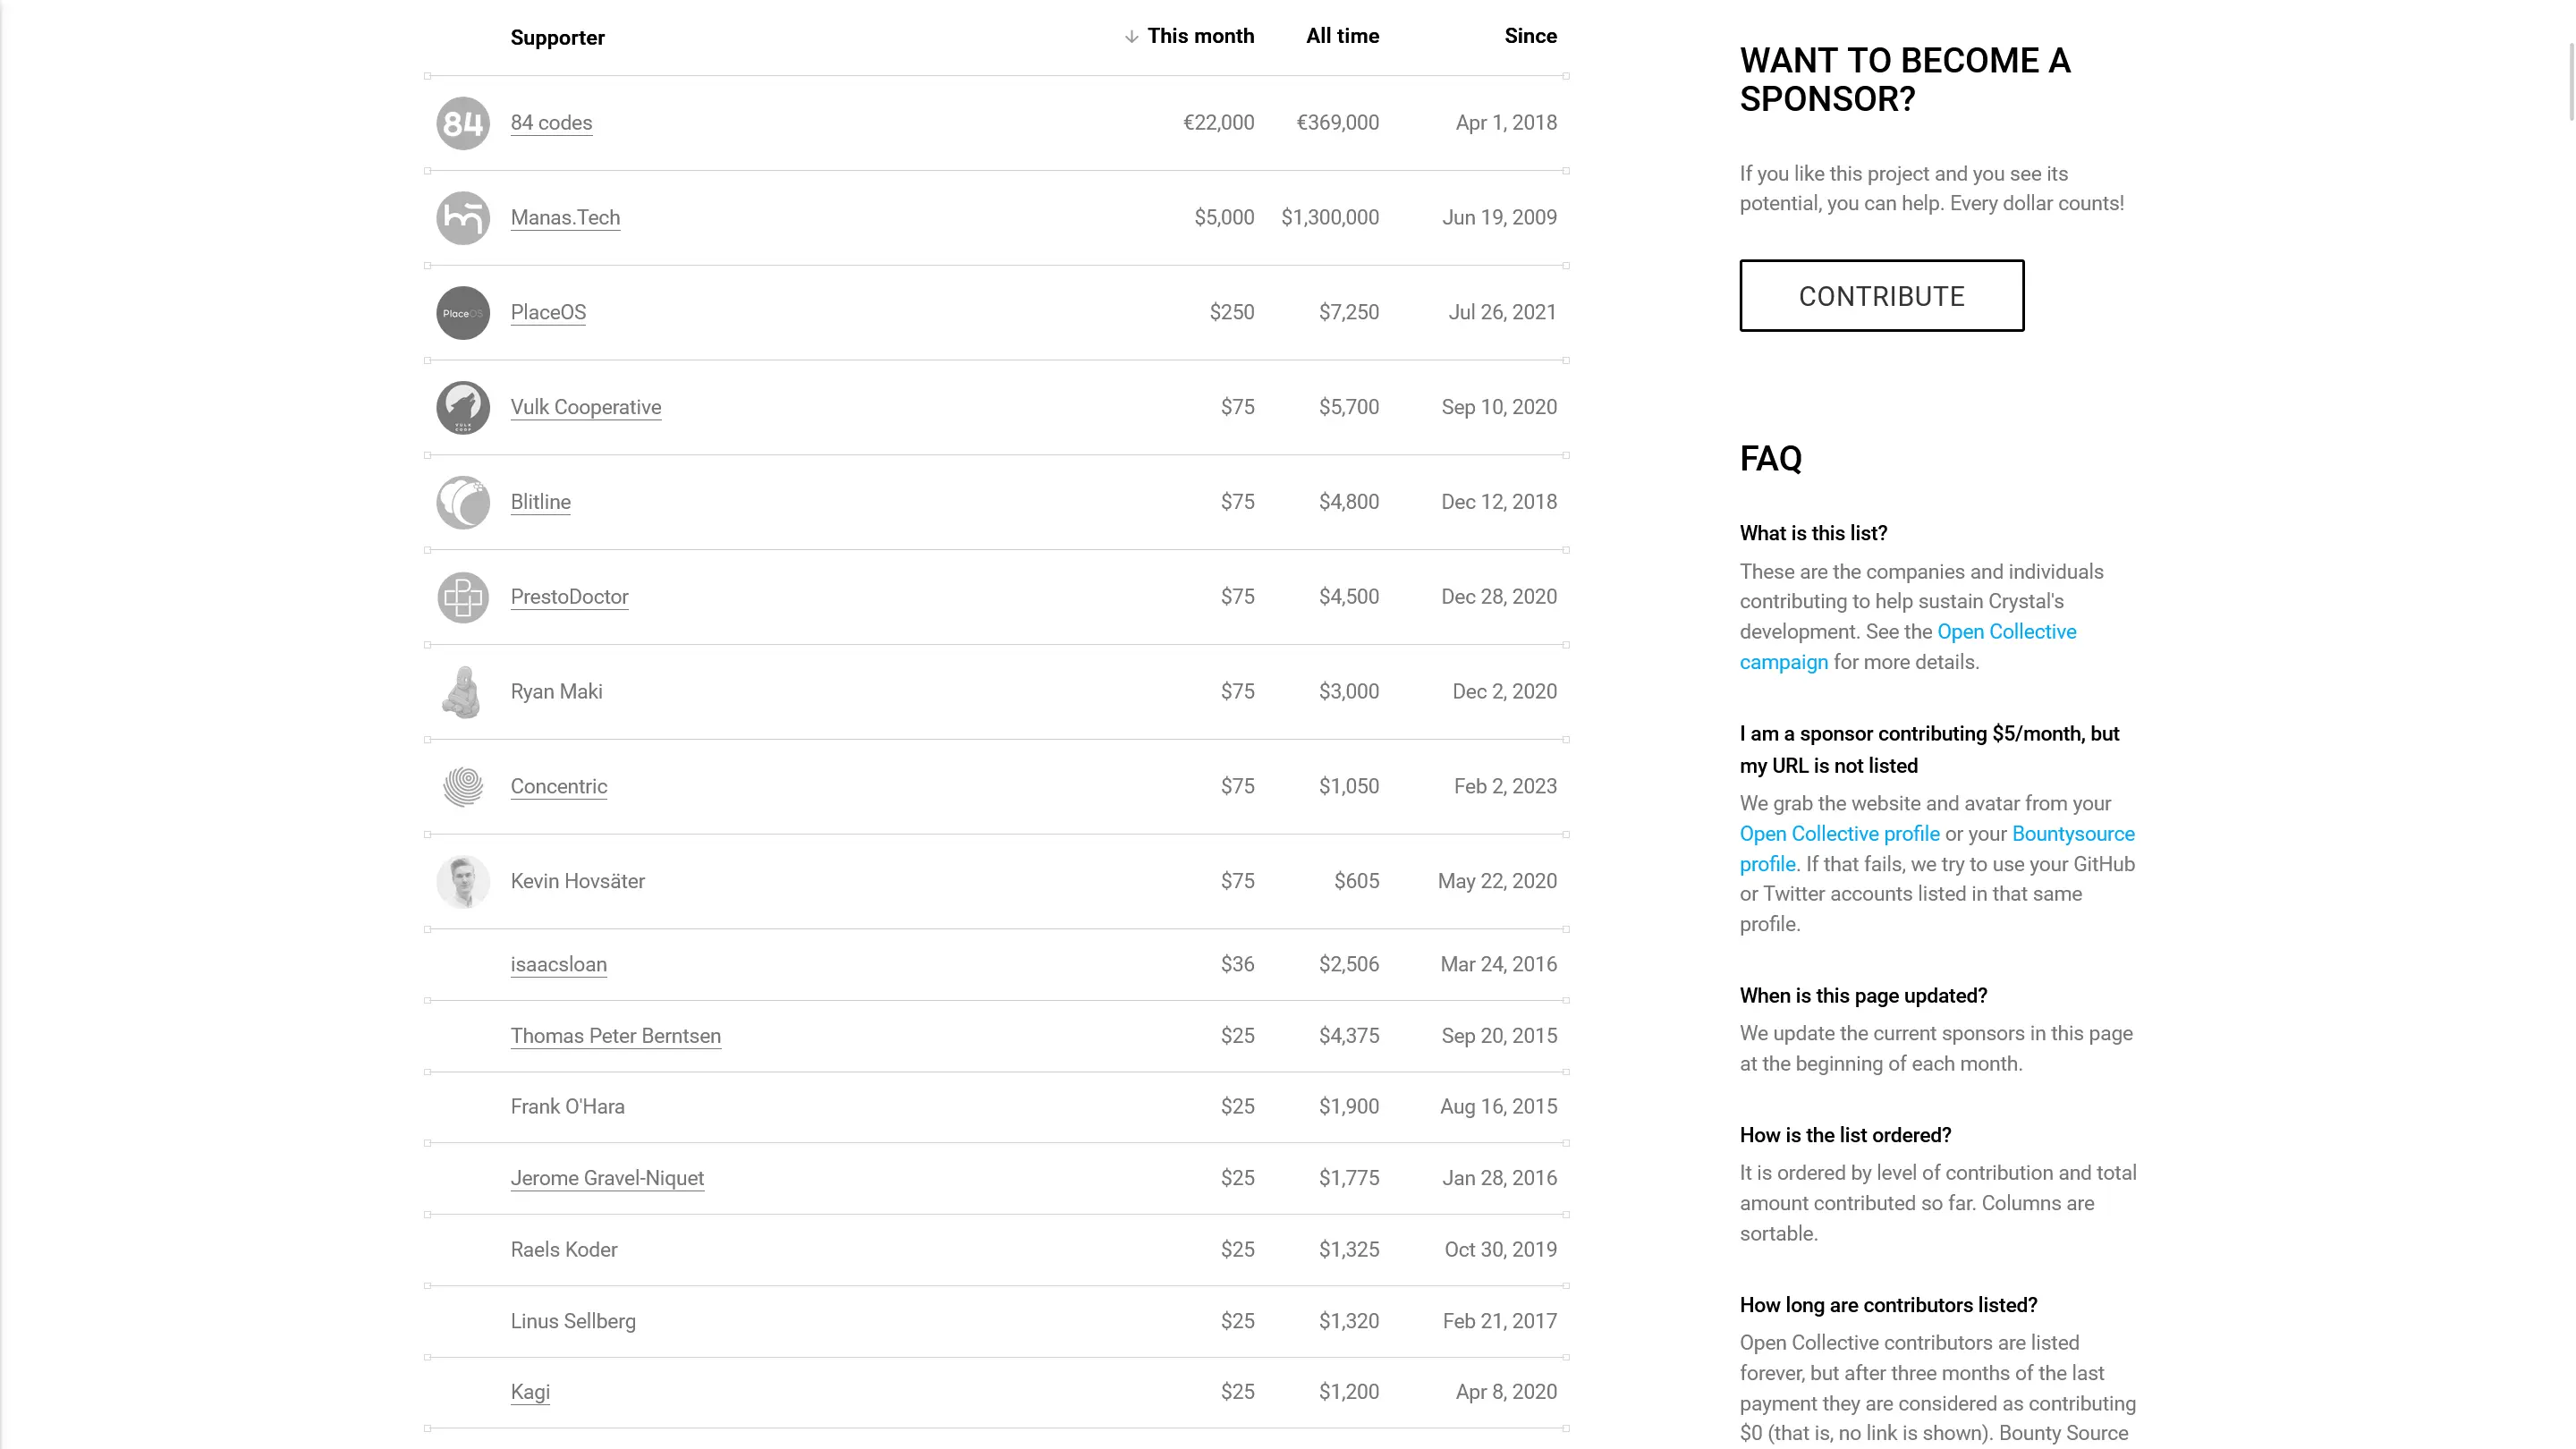Click the PrestoDoctor logo
The height and width of the screenshot is (1449, 2576).
click(x=462, y=597)
